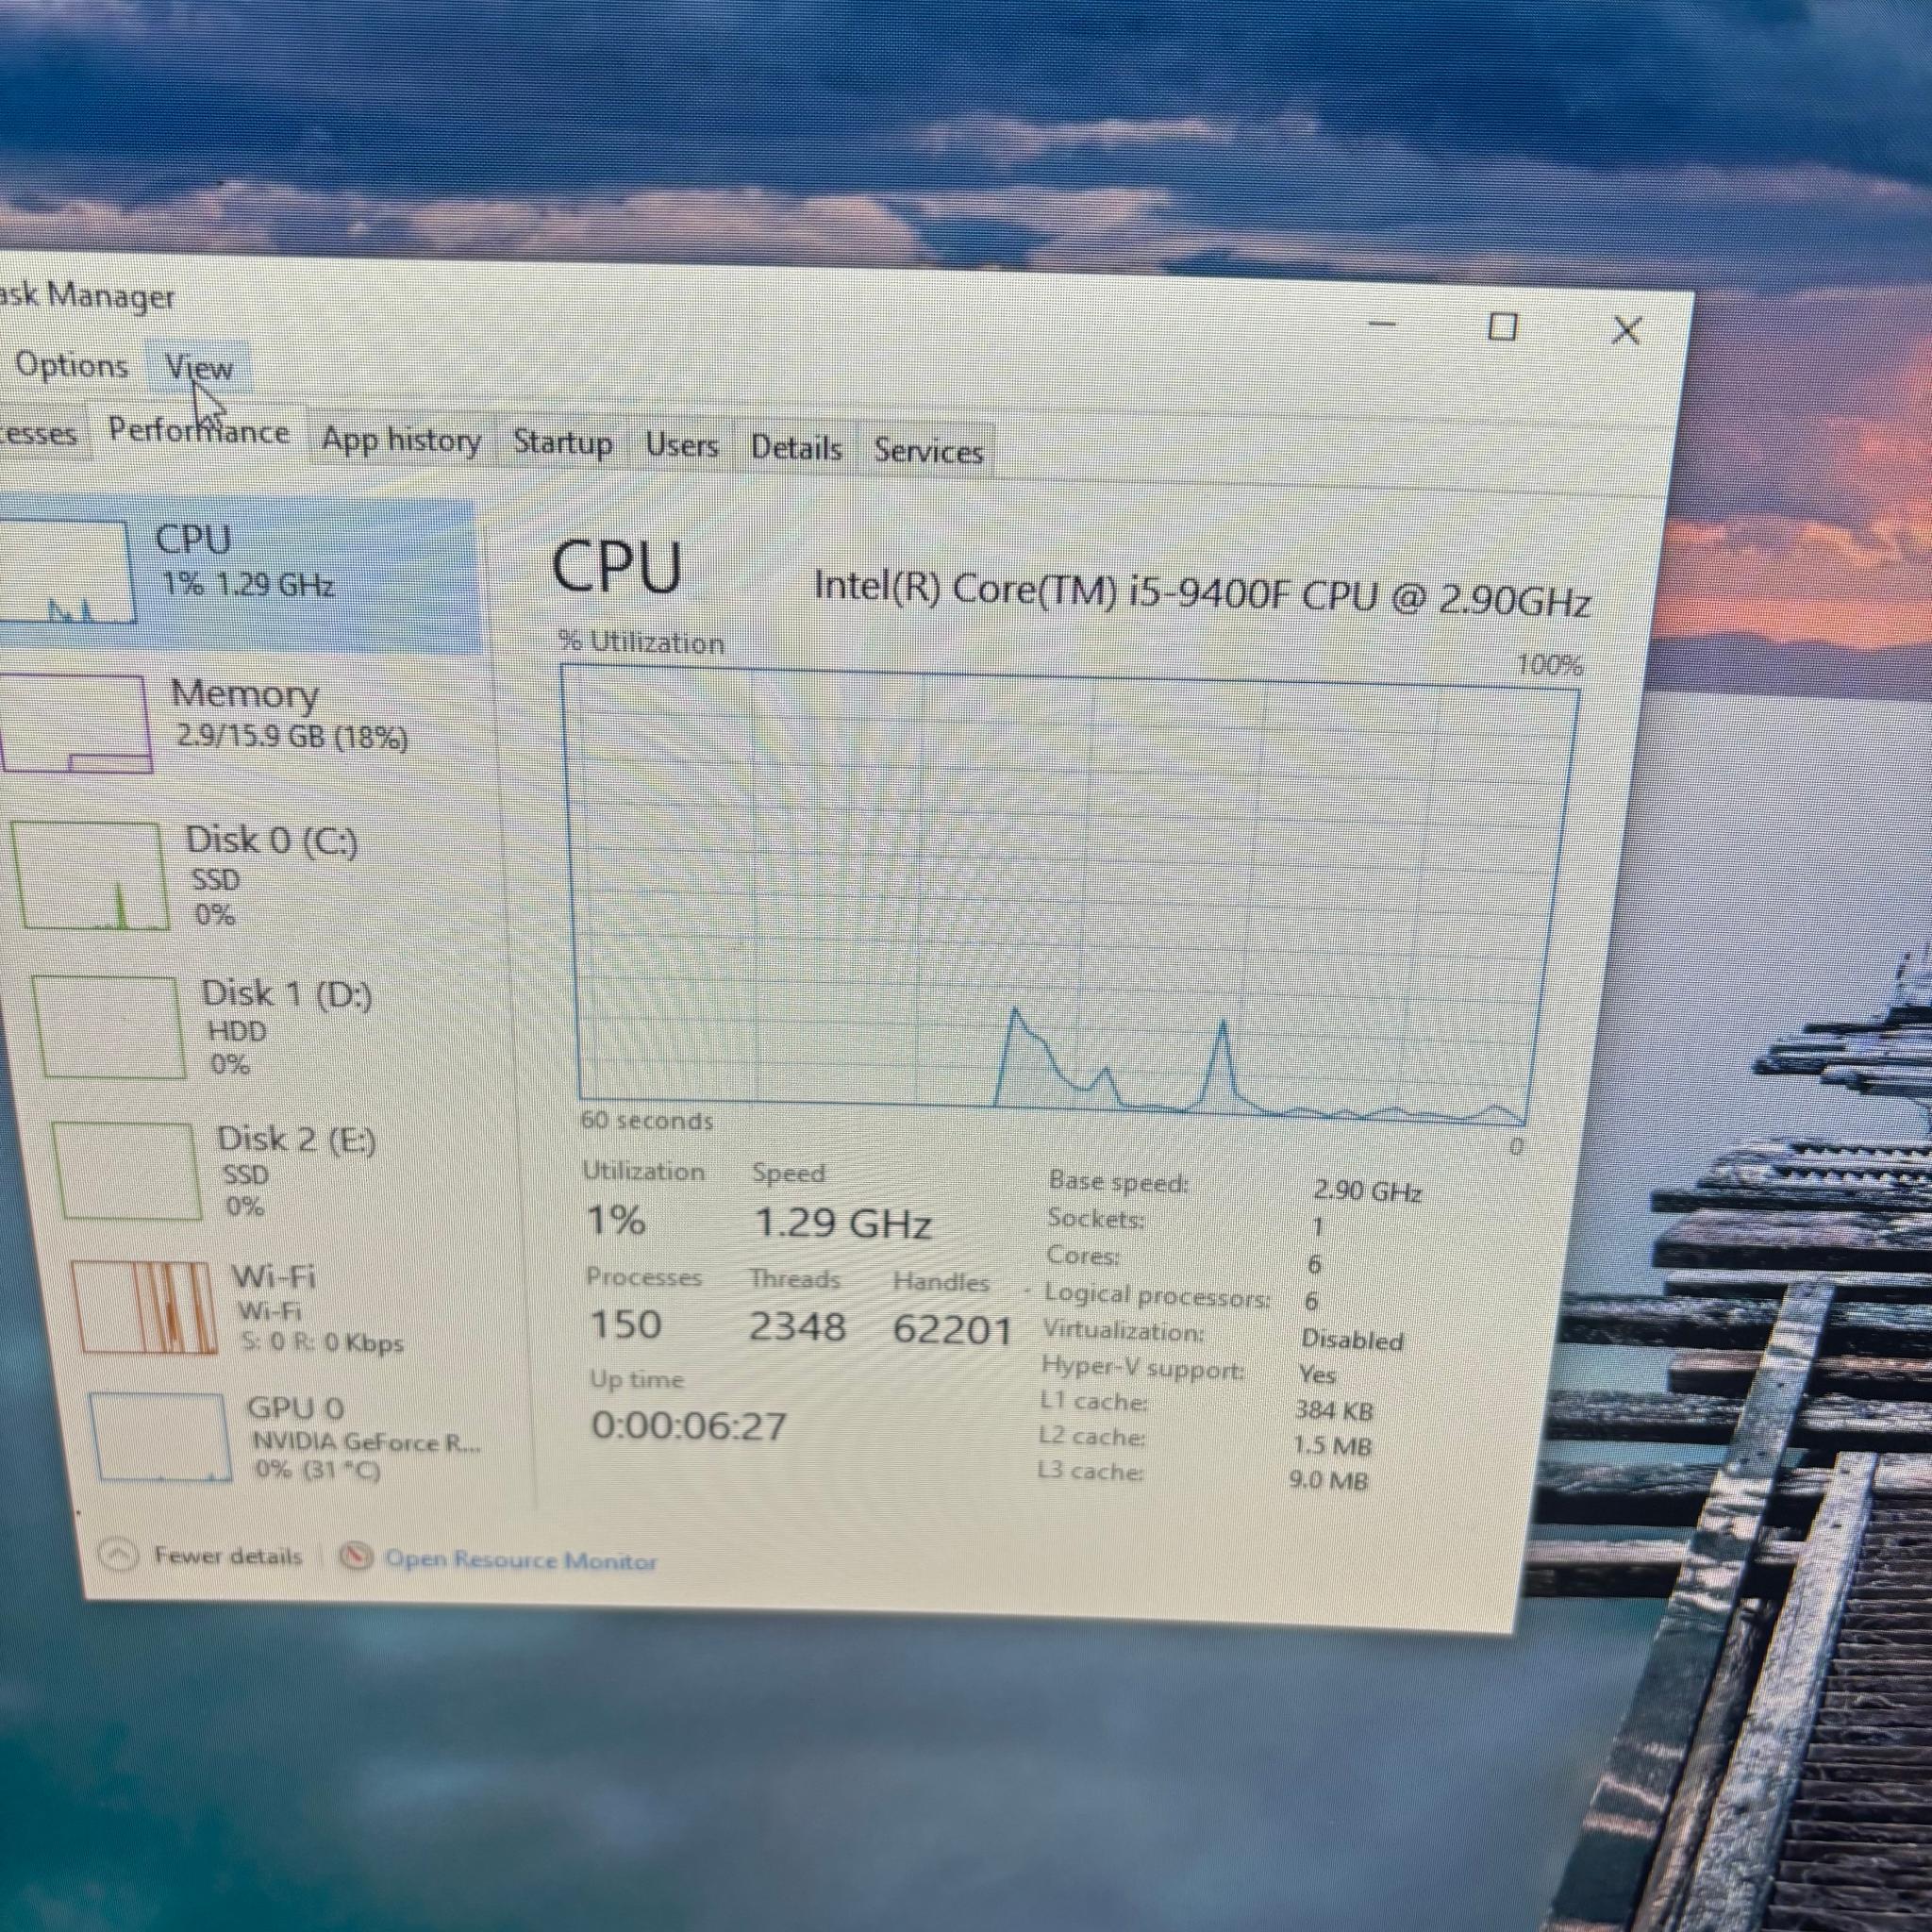Click the up time 0:00:06:27 value
The width and height of the screenshot is (1932, 1932).
pyautogui.click(x=689, y=1427)
